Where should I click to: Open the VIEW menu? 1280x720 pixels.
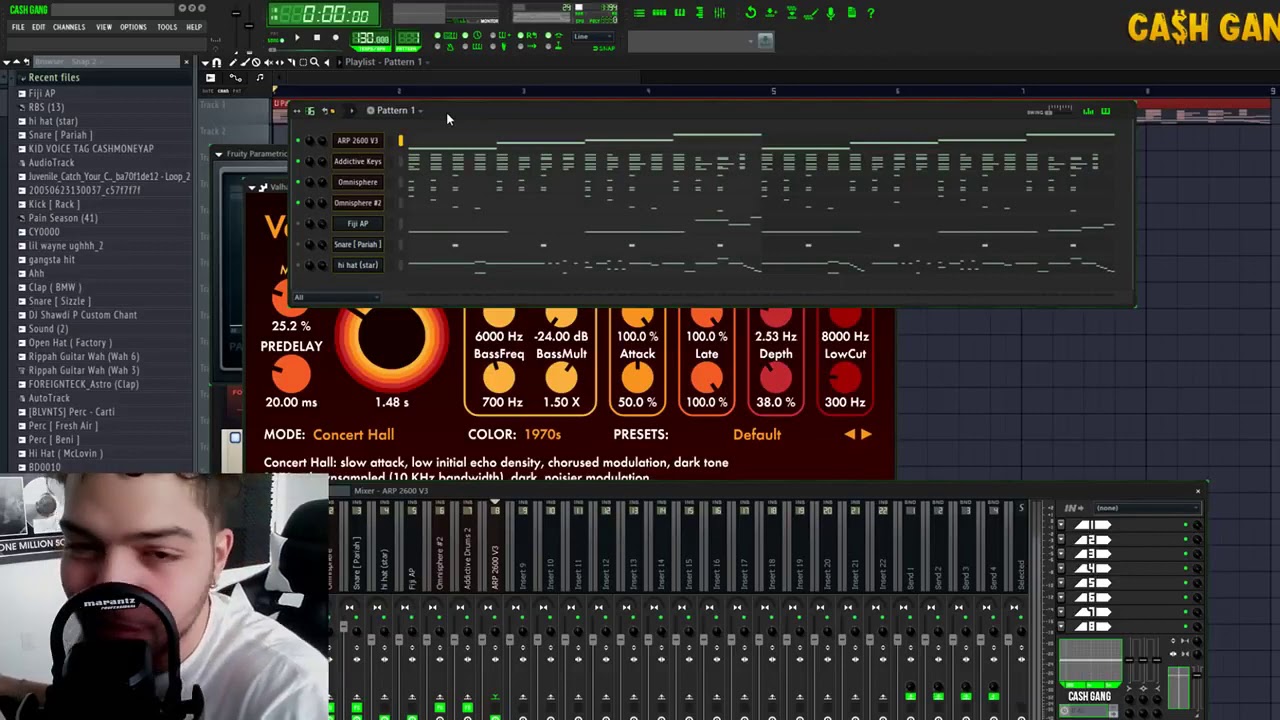coord(104,27)
